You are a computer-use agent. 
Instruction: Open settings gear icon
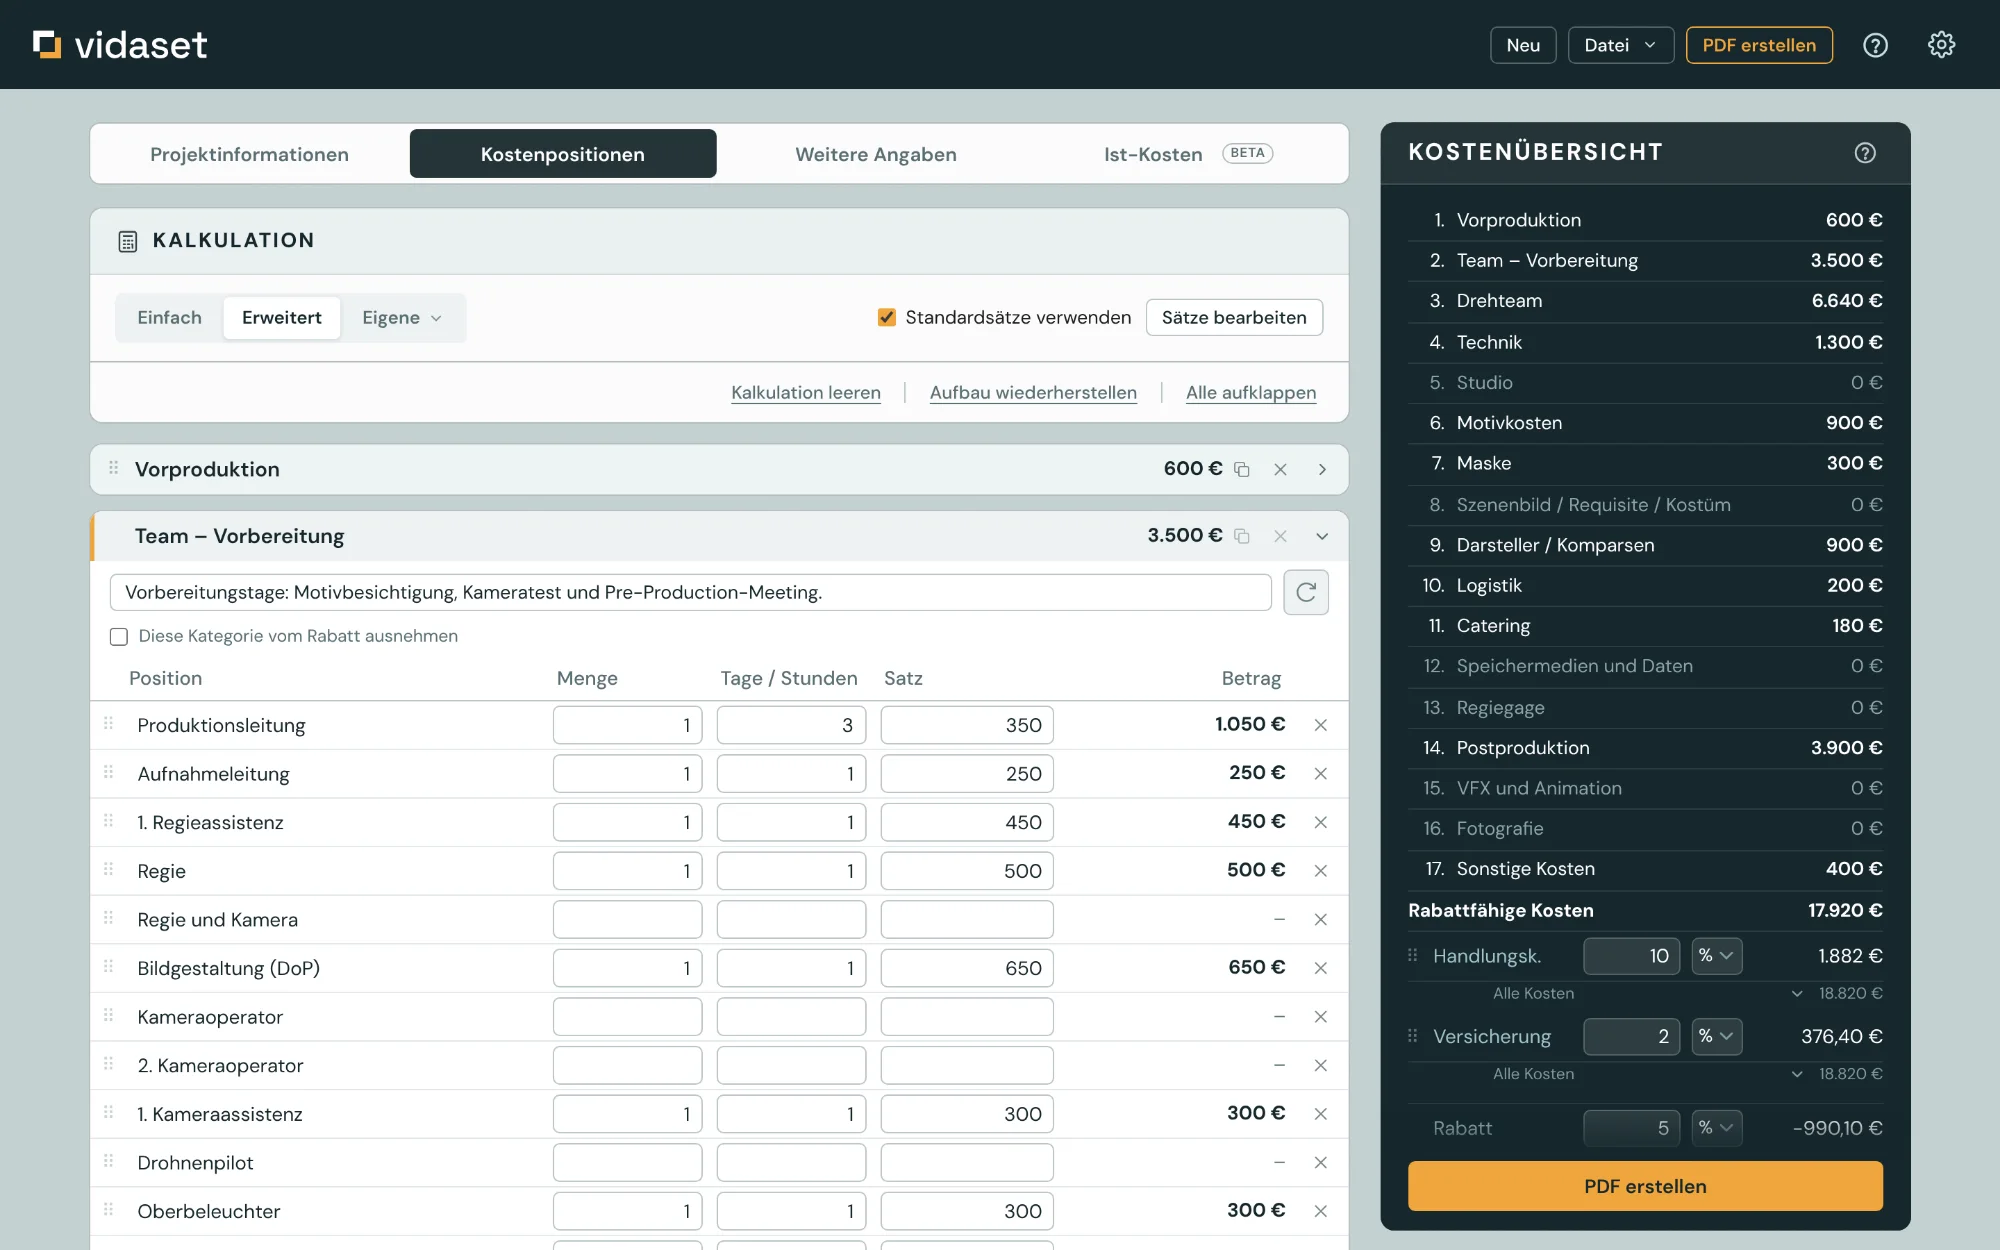[1941, 45]
